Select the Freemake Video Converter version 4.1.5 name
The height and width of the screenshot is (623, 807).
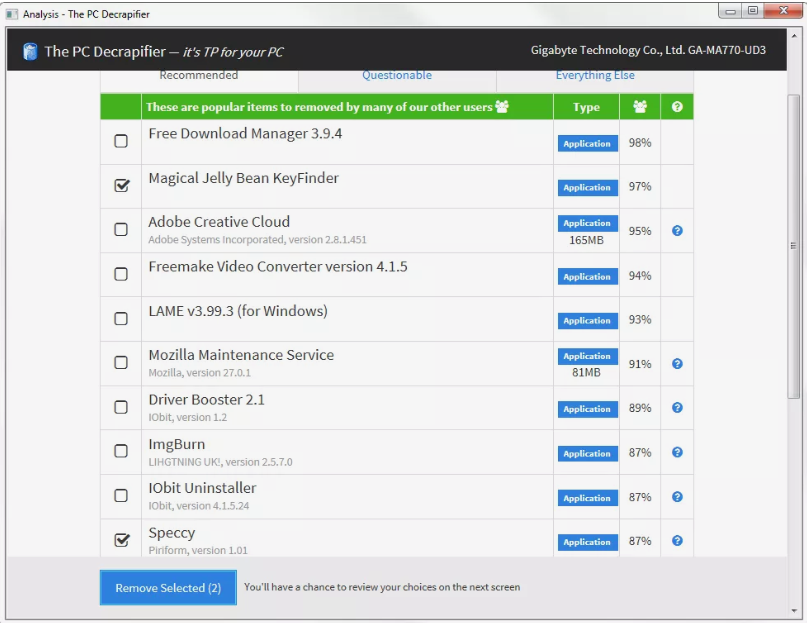(x=278, y=267)
